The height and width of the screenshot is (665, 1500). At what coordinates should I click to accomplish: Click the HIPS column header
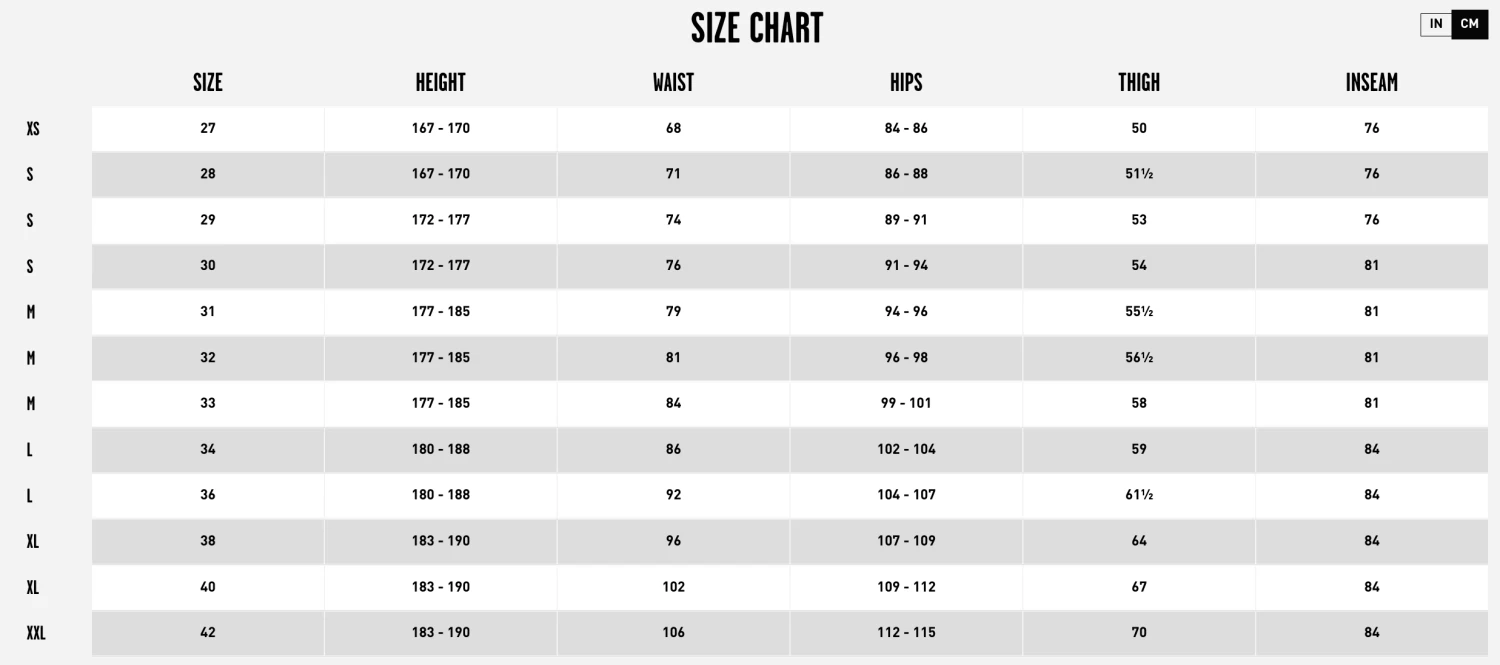(x=906, y=83)
